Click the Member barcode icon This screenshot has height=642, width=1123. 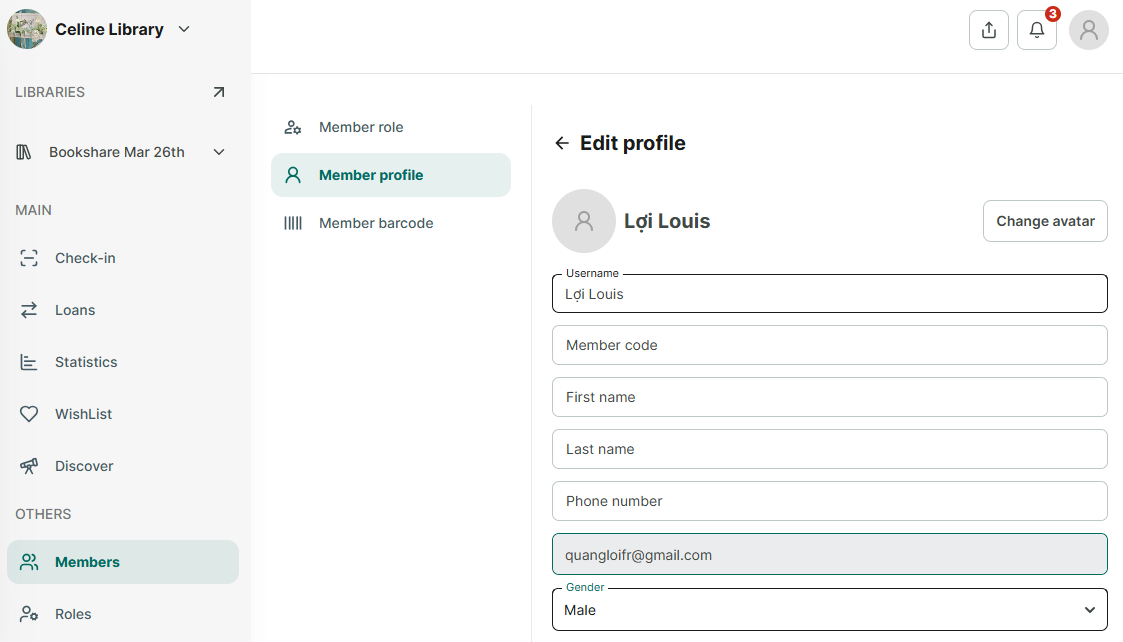(x=293, y=223)
